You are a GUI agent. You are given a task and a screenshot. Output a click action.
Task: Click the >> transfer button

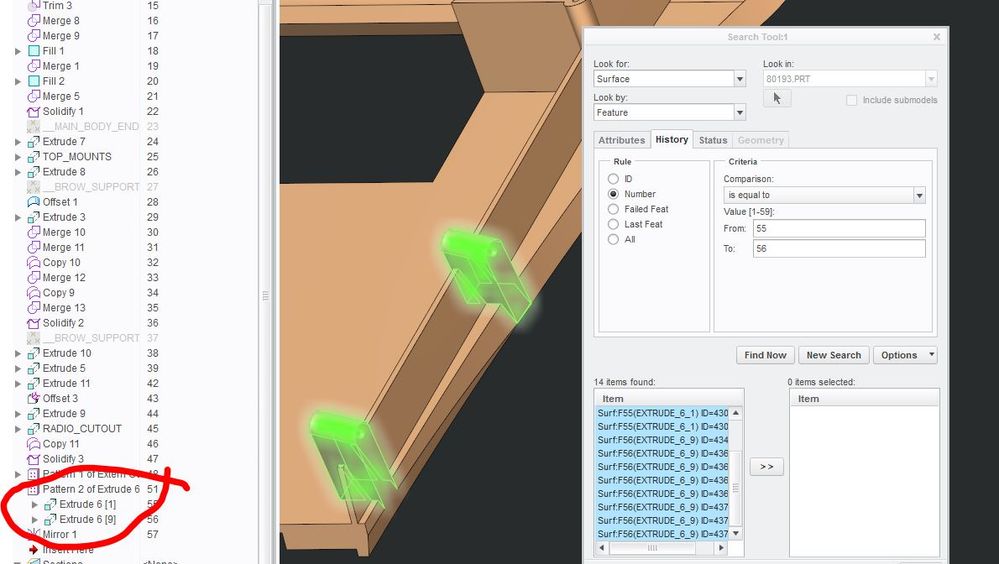tap(766, 467)
